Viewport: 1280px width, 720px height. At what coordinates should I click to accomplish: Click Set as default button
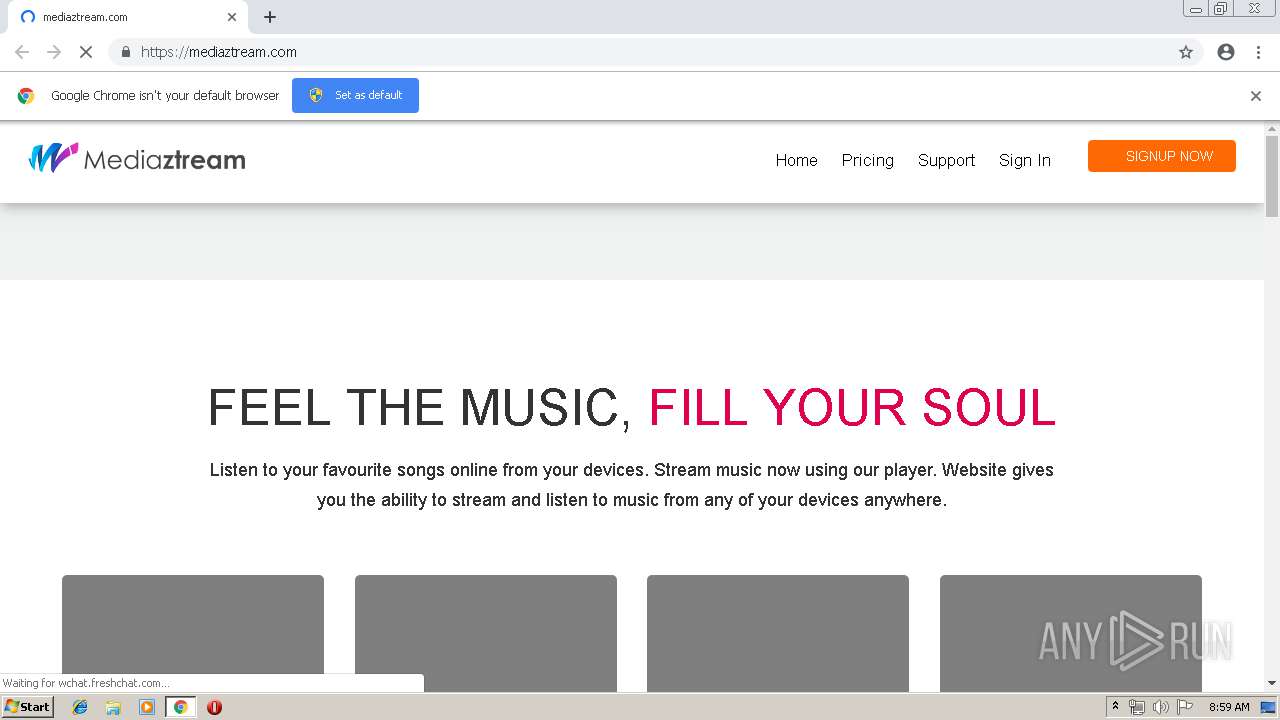(x=355, y=95)
